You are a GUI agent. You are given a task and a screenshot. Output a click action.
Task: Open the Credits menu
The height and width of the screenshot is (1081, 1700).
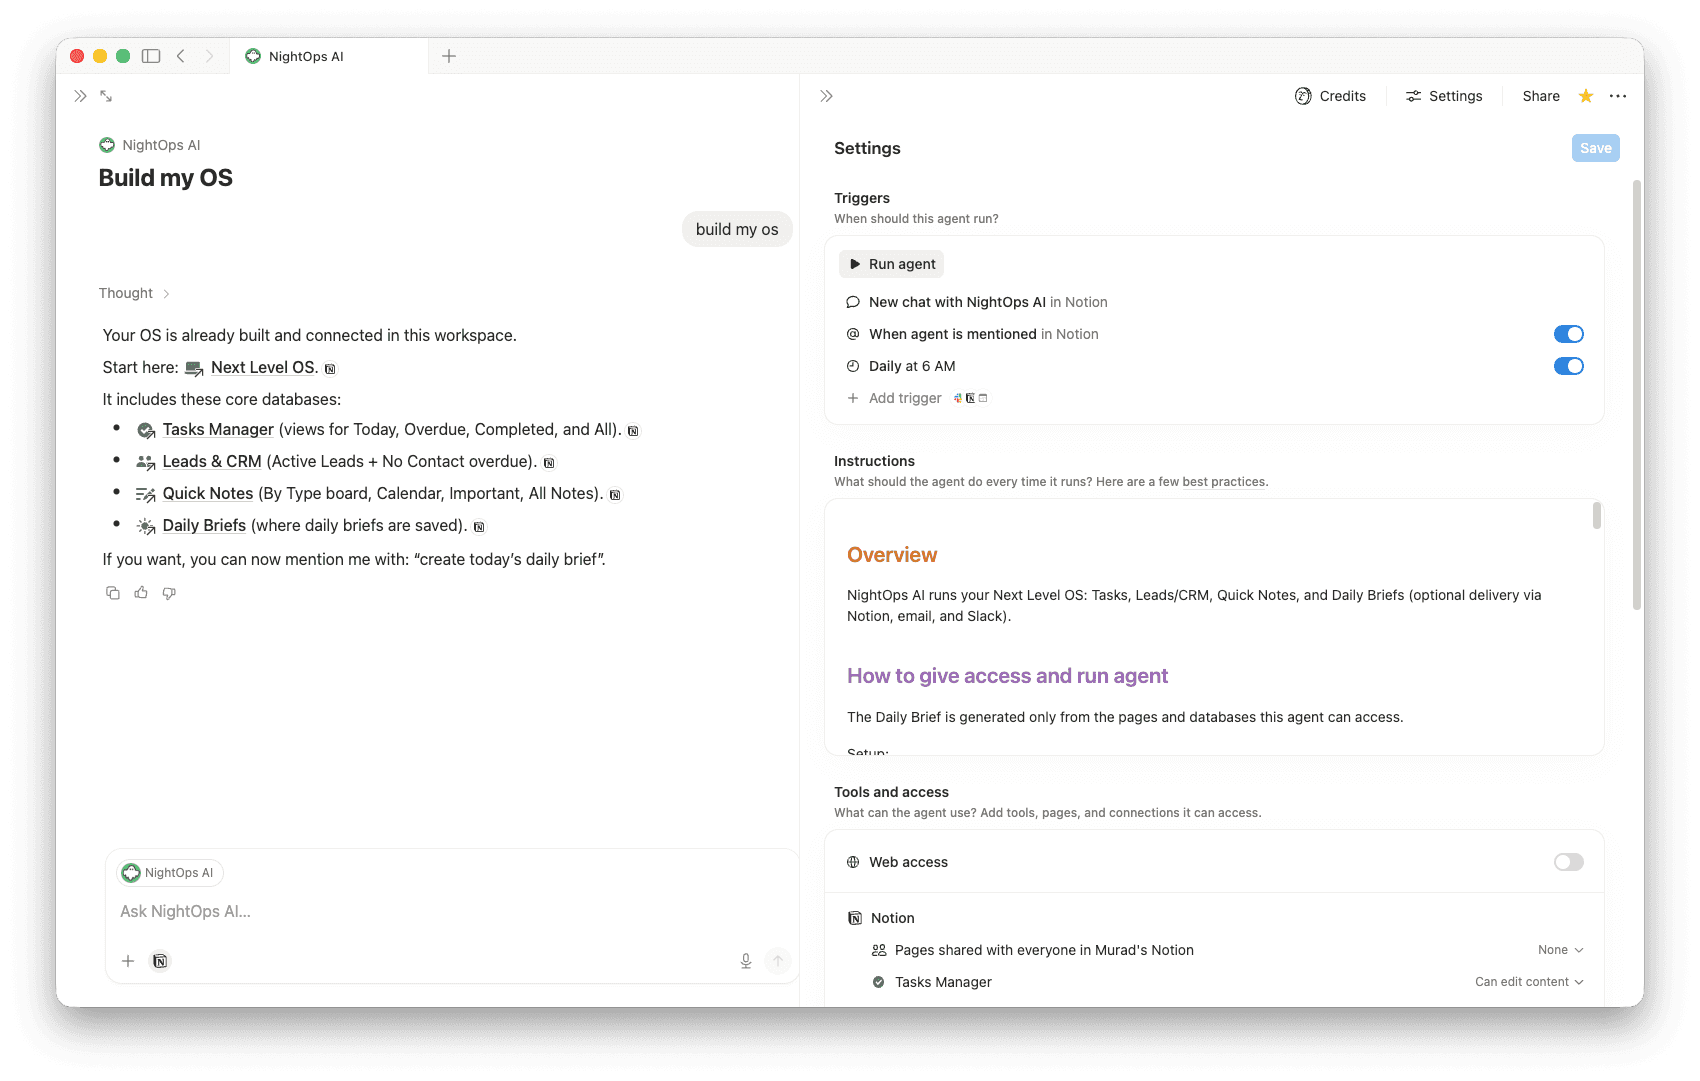1330,96
